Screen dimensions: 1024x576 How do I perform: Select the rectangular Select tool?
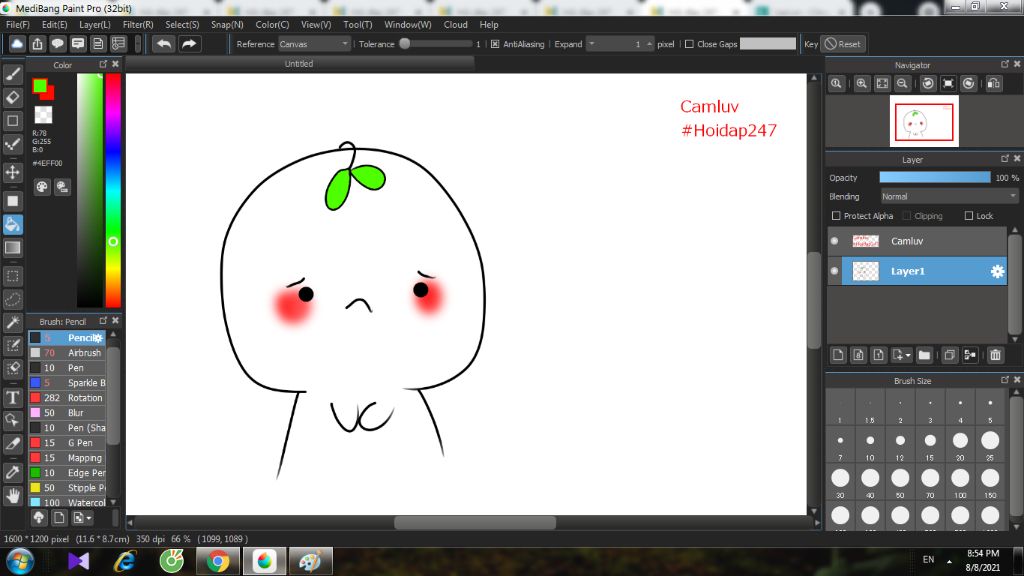coord(12,276)
